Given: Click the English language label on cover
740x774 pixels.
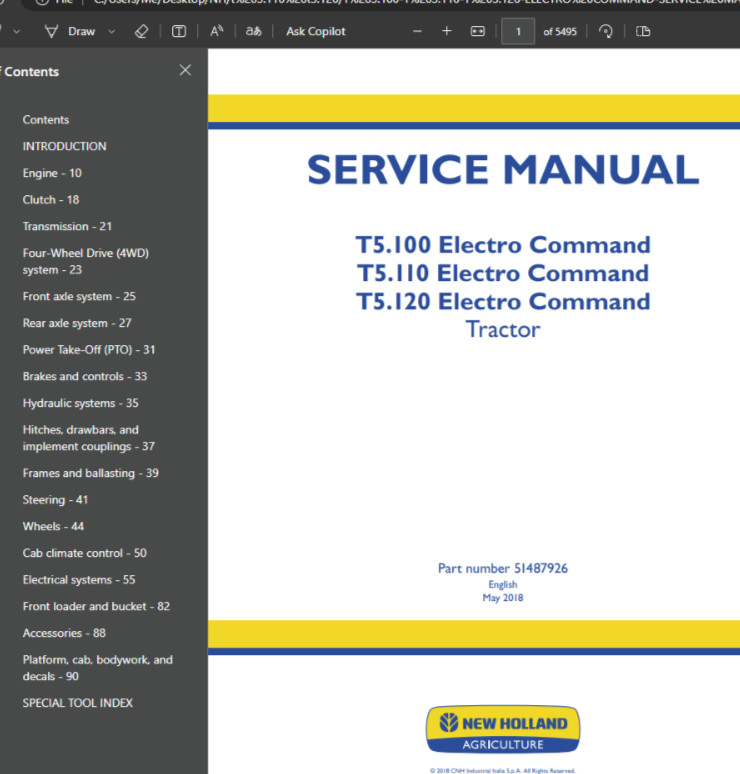Looking at the screenshot, I should point(503,584).
